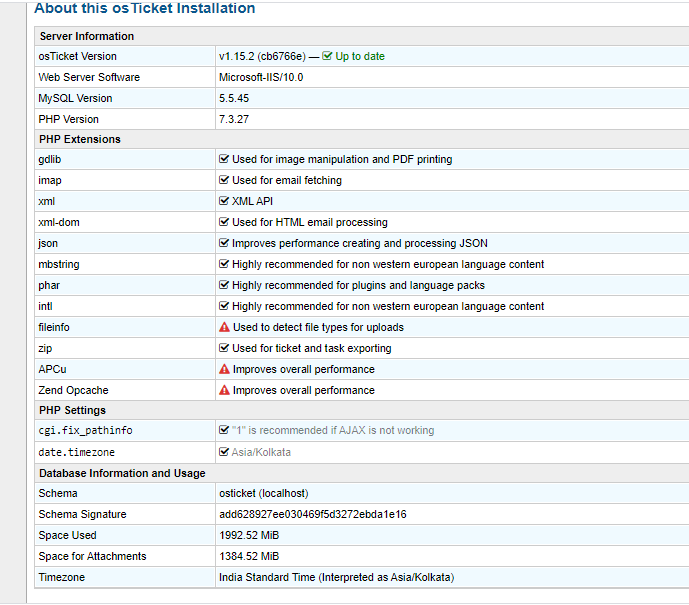The width and height of the screenshot is (689, 605).
Task: Click the Schema Signature hash value
Action: (x=312, y=514)
